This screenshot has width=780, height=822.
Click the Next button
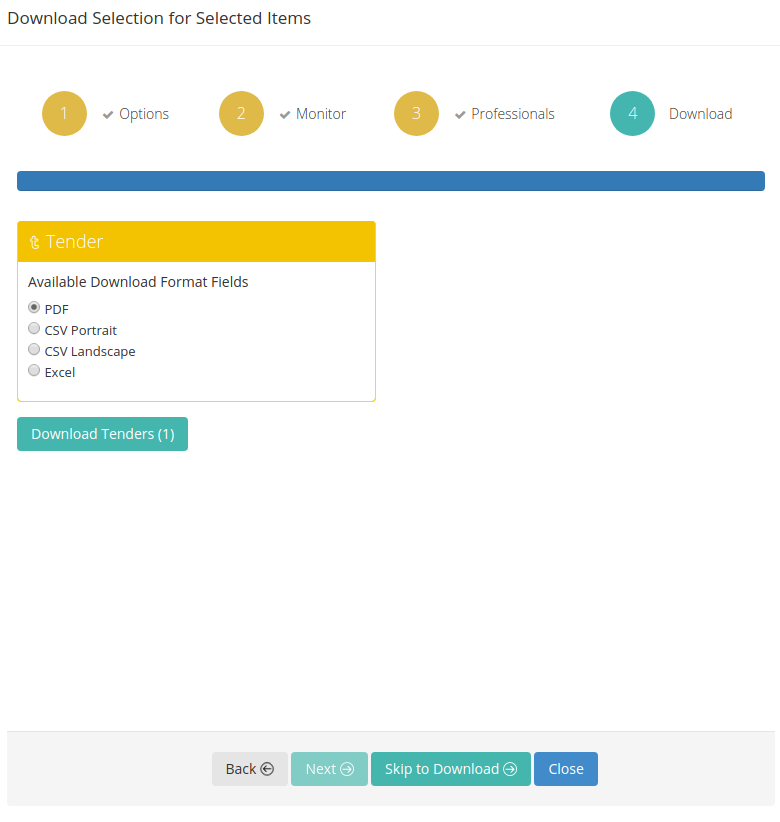pyautogui.click(x=329, y=769)
